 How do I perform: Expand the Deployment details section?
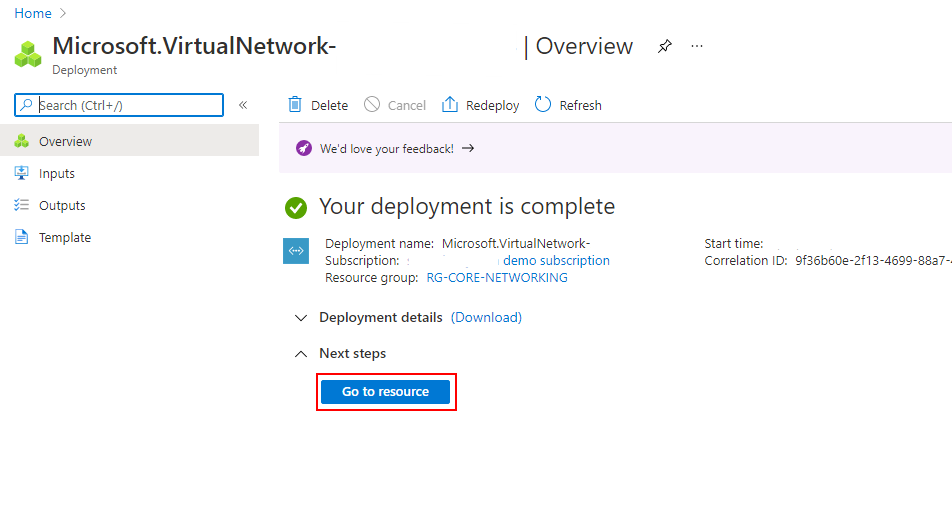(x=301, y=317)
